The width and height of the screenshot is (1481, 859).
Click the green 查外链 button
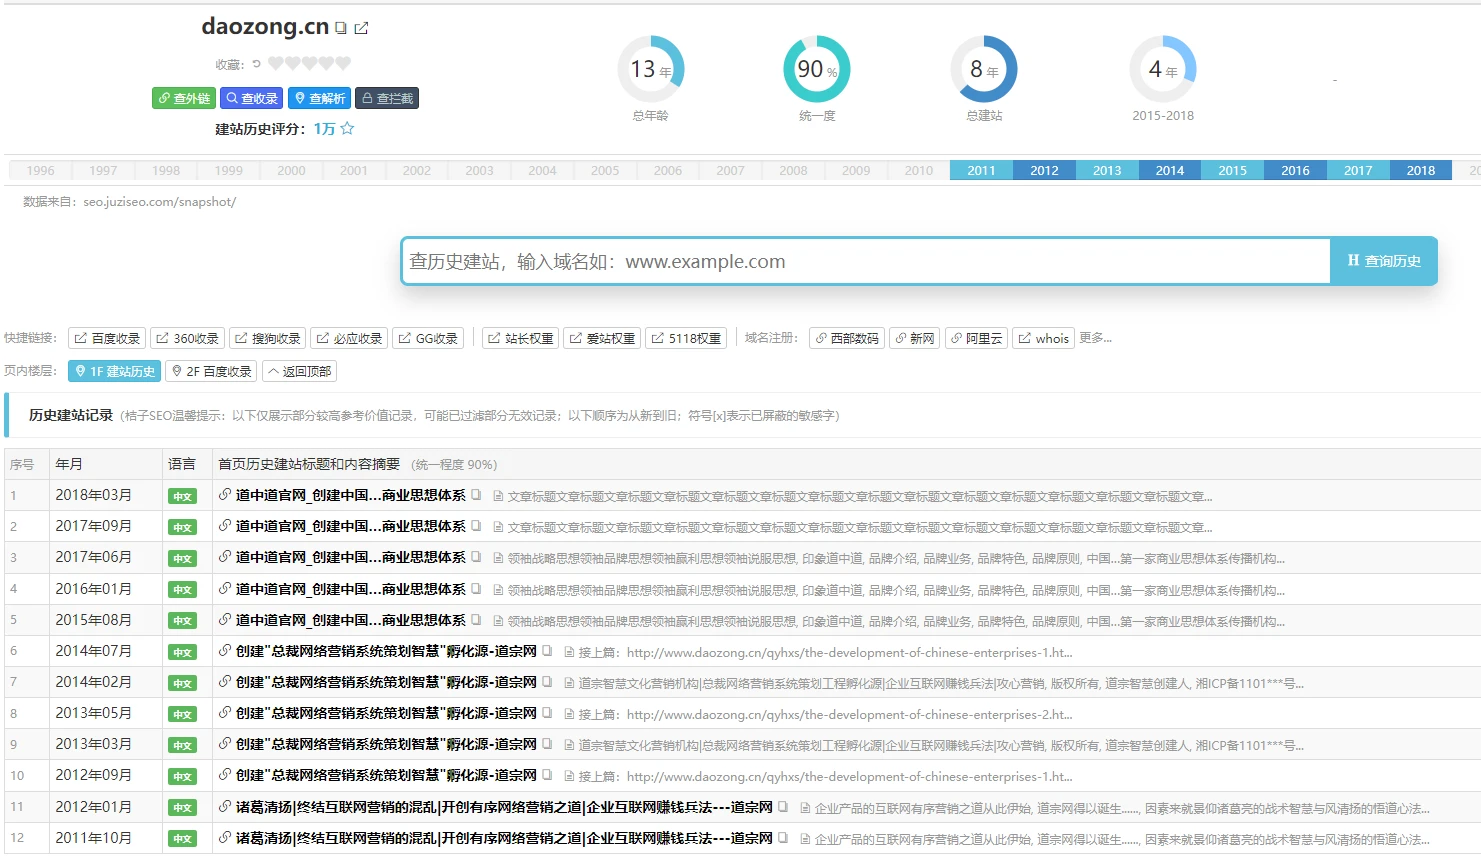point(184,98)
